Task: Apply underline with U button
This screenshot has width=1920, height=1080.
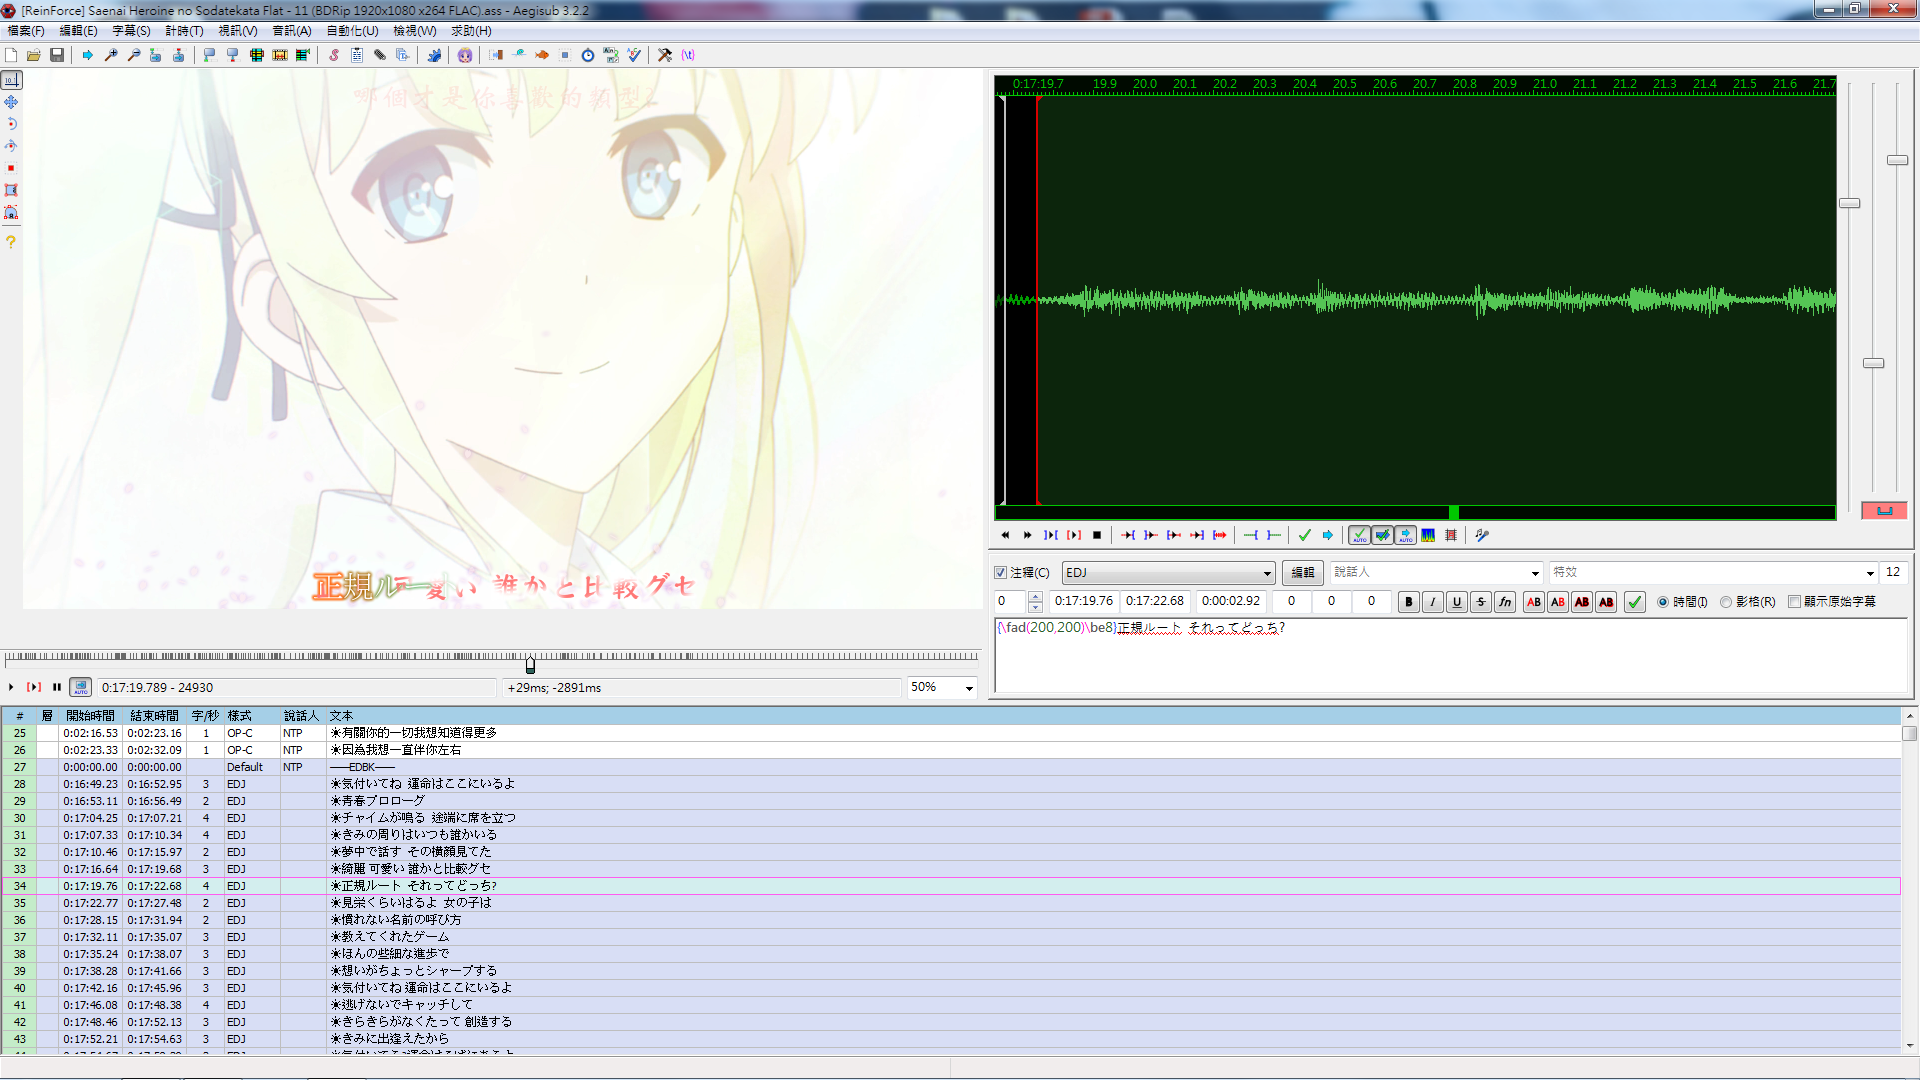Action: [1457, 602]
